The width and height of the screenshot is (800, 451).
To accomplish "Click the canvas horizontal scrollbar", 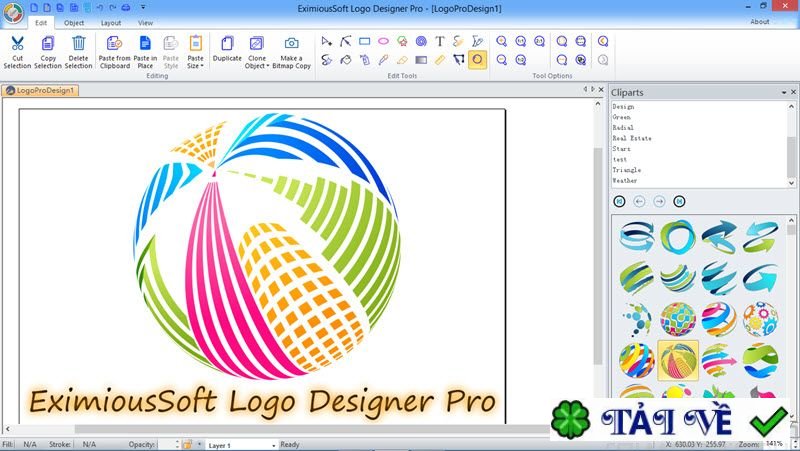I will pos(311,429).
